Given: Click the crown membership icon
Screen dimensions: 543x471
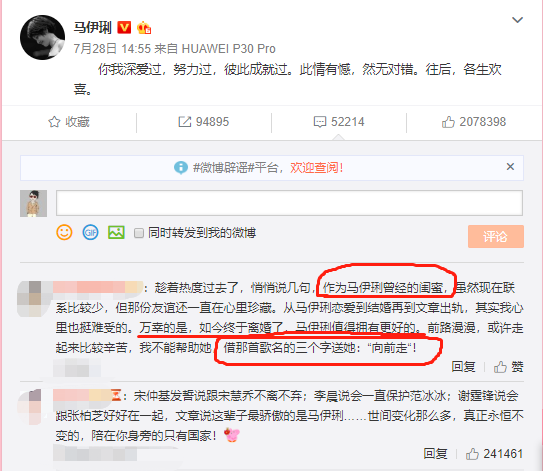Looking at the screenshot, I should (x=144, y=27).
